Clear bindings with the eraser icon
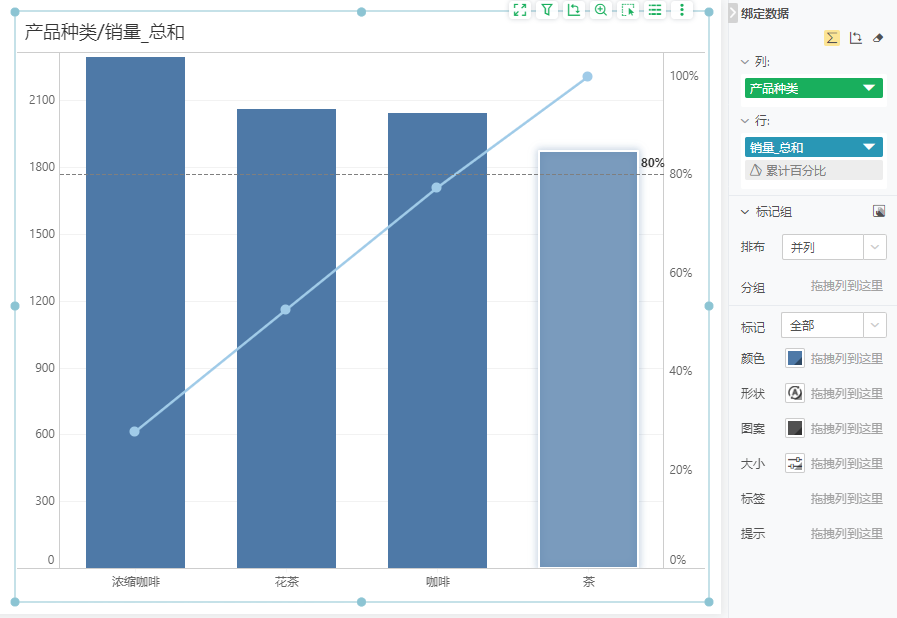The width and height of the screenshot is (897, 618). click(x=877, y=37)
